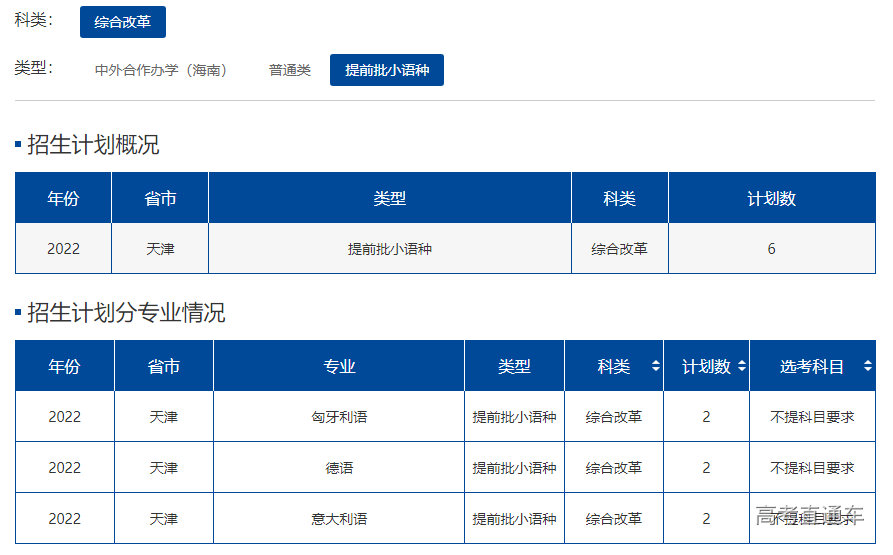This screenshot has width=893, height=555.
Task: Select the 提前批小语种 type button
Action: pyautogui.click(x=387, y=70)
